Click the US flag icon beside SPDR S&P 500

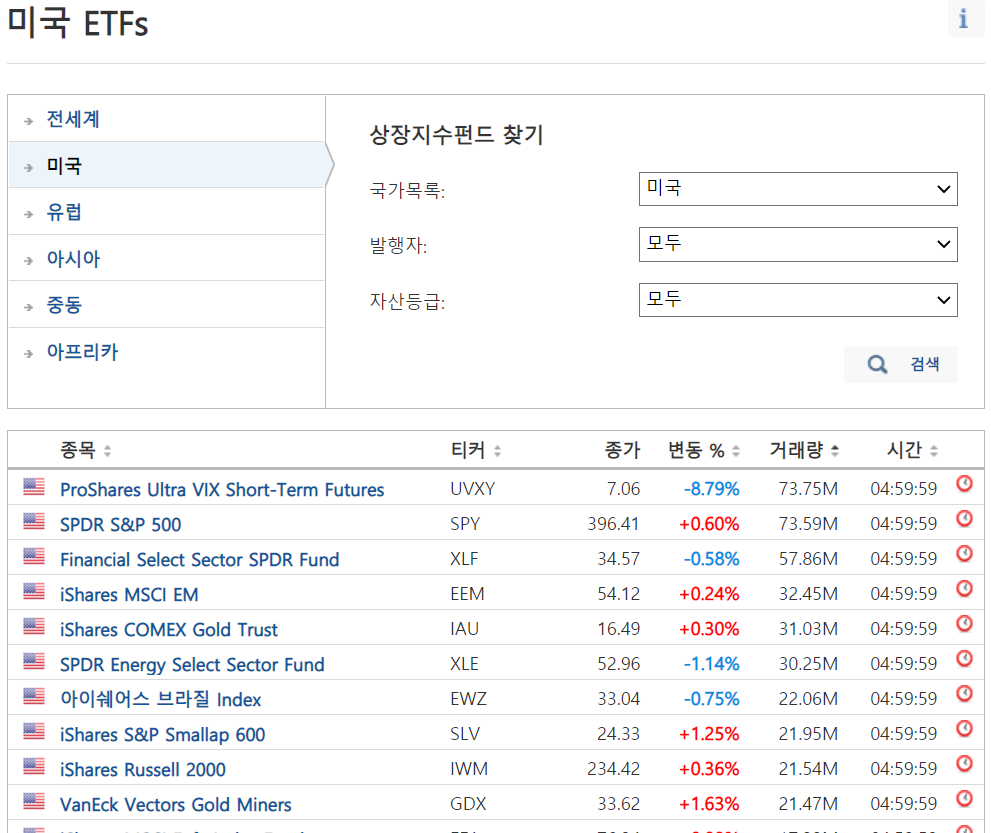pos(34,521)
